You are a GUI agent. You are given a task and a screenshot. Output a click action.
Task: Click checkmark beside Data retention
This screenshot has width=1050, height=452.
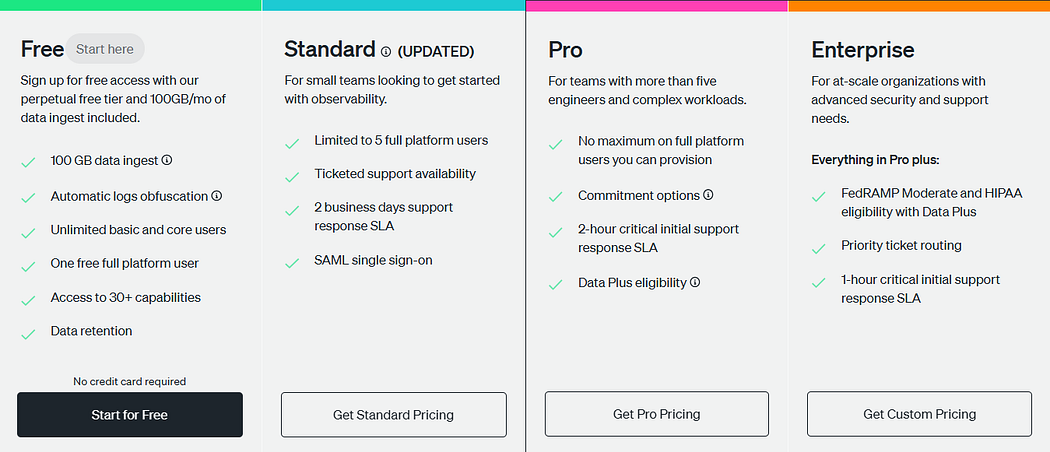[x=28, y=332]
